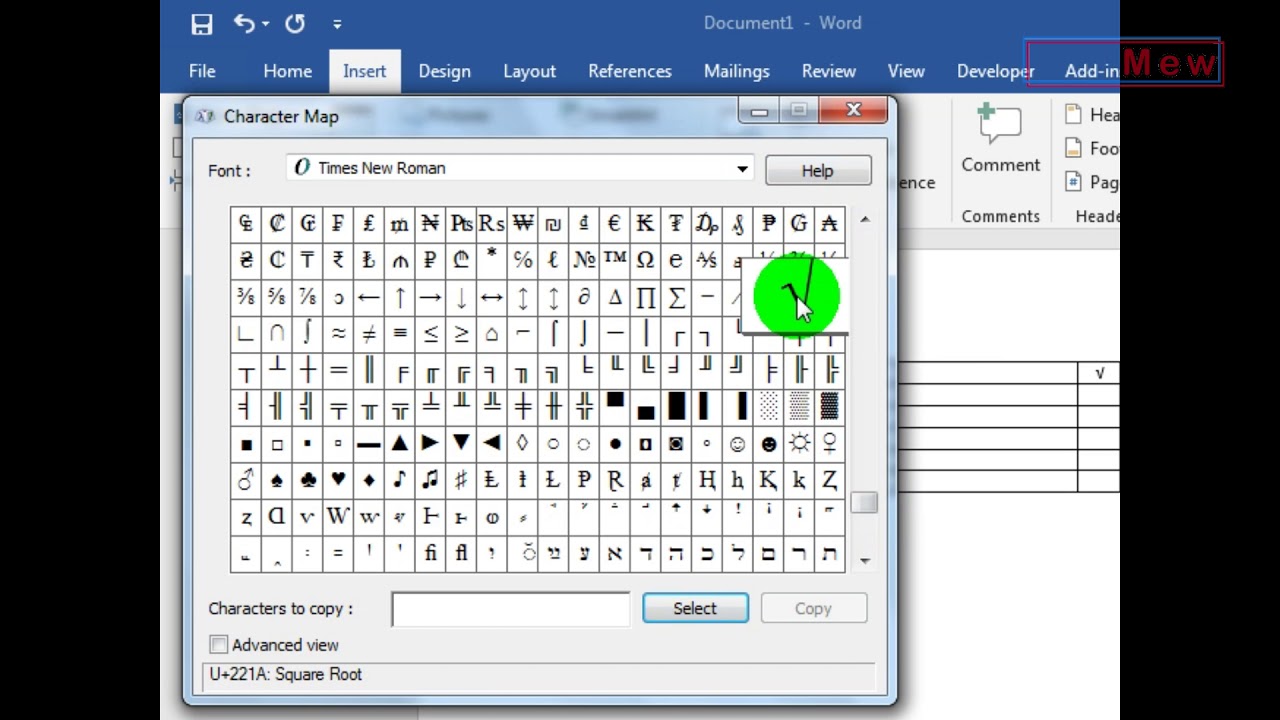Click the table cell containing √ in Word
Screen dimensions: 1280x720
pyautogui.click(x=1098, y=373)
